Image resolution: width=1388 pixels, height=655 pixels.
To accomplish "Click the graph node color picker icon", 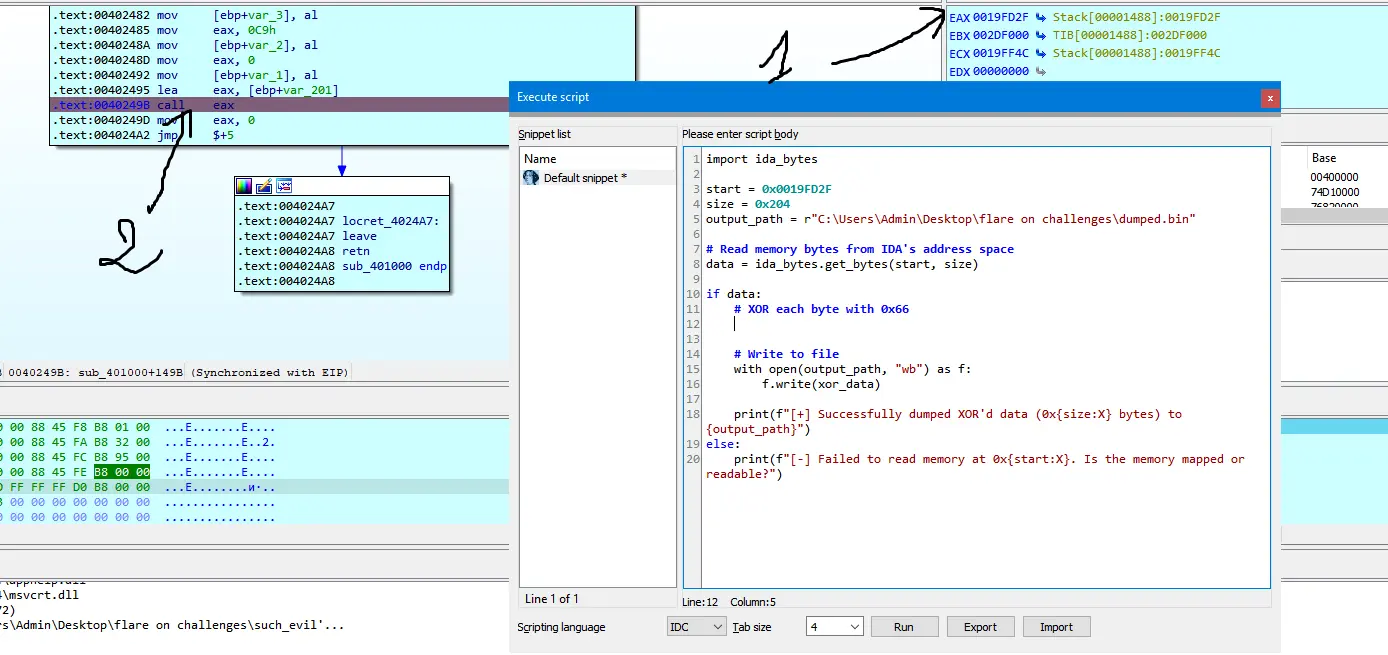I will click(244, 186).
